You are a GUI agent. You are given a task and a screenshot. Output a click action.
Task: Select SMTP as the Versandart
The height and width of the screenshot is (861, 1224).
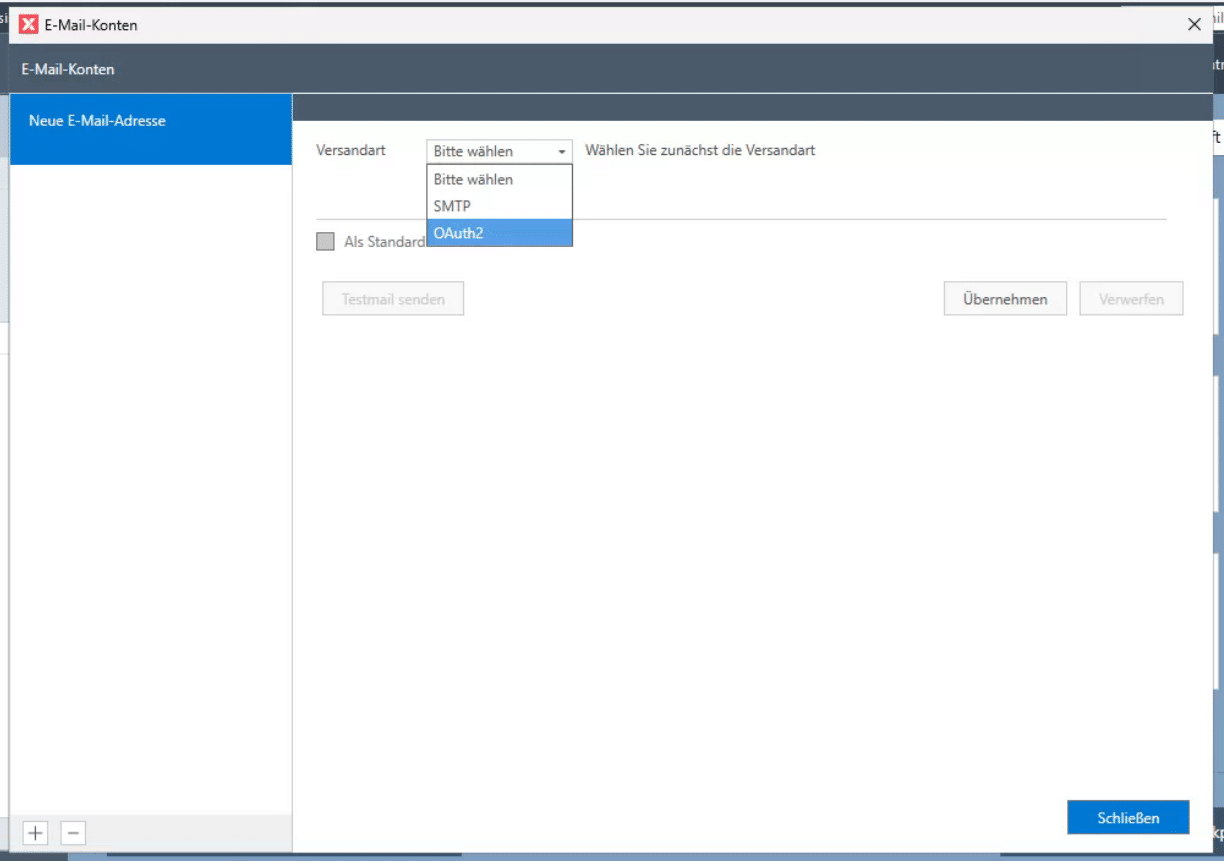(x=499, y=206)
